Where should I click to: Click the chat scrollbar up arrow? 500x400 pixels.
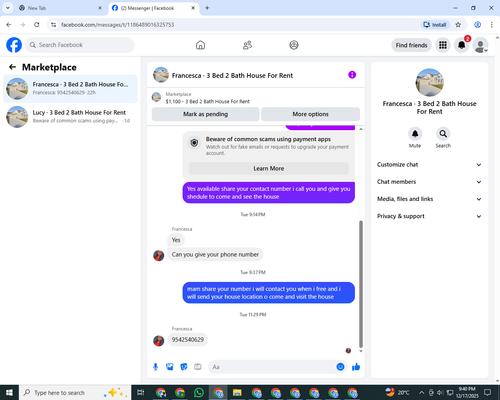pyautogui.click(x=361, y=129)
